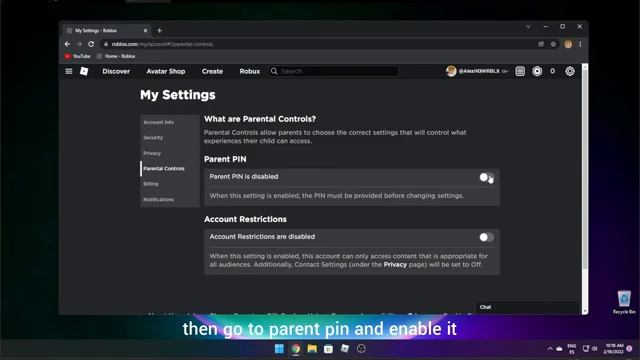Open the Recycle Bin desktop icon
This screenshot has height=360, width=640.
click(x=624, y=302)
